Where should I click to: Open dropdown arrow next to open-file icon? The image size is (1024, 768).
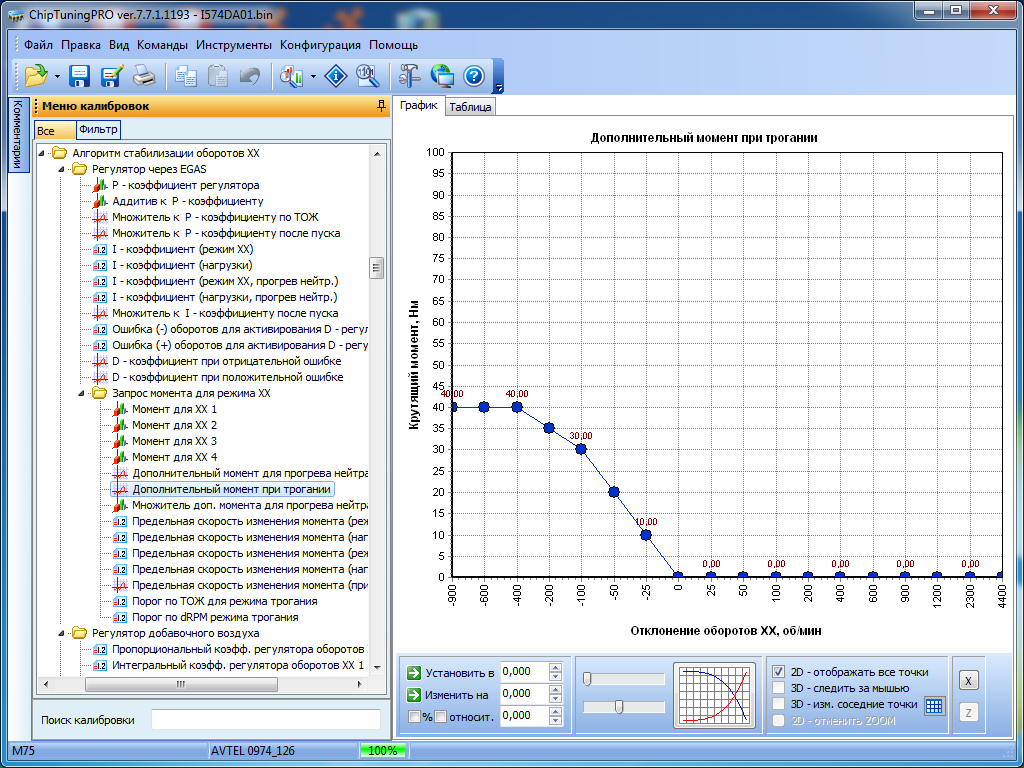click(58, 76)
